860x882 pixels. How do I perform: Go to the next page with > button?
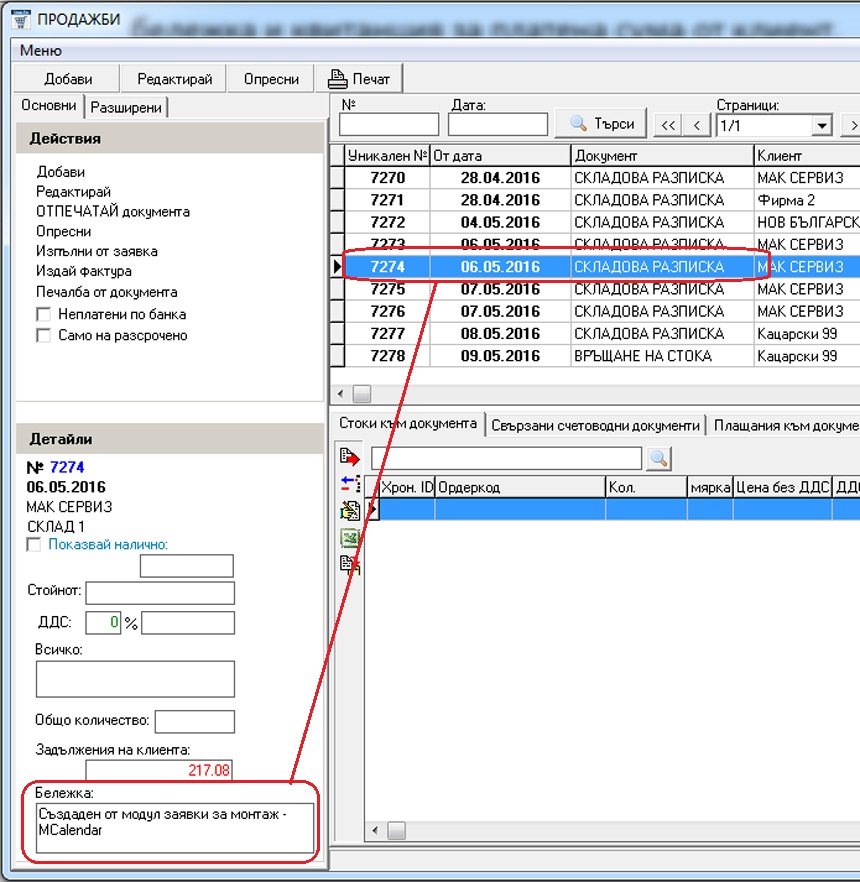(x=852, y=125)
